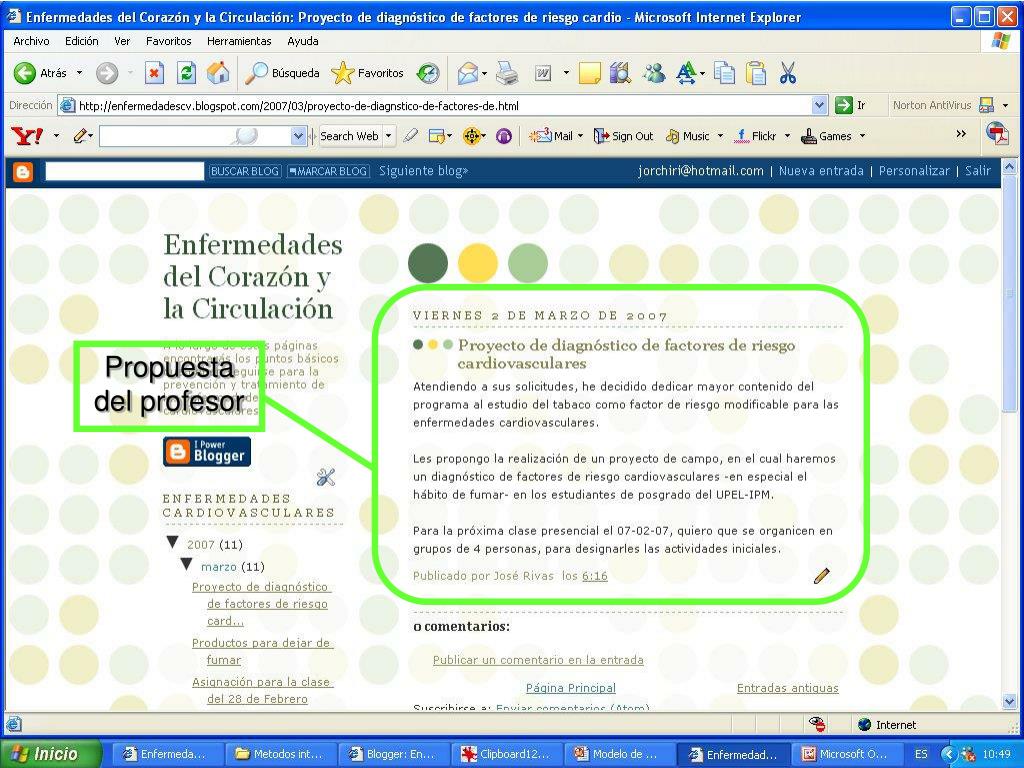1024x768 pixels.
Task: Collapse the 2007 archive triangle
Action: 173,542
